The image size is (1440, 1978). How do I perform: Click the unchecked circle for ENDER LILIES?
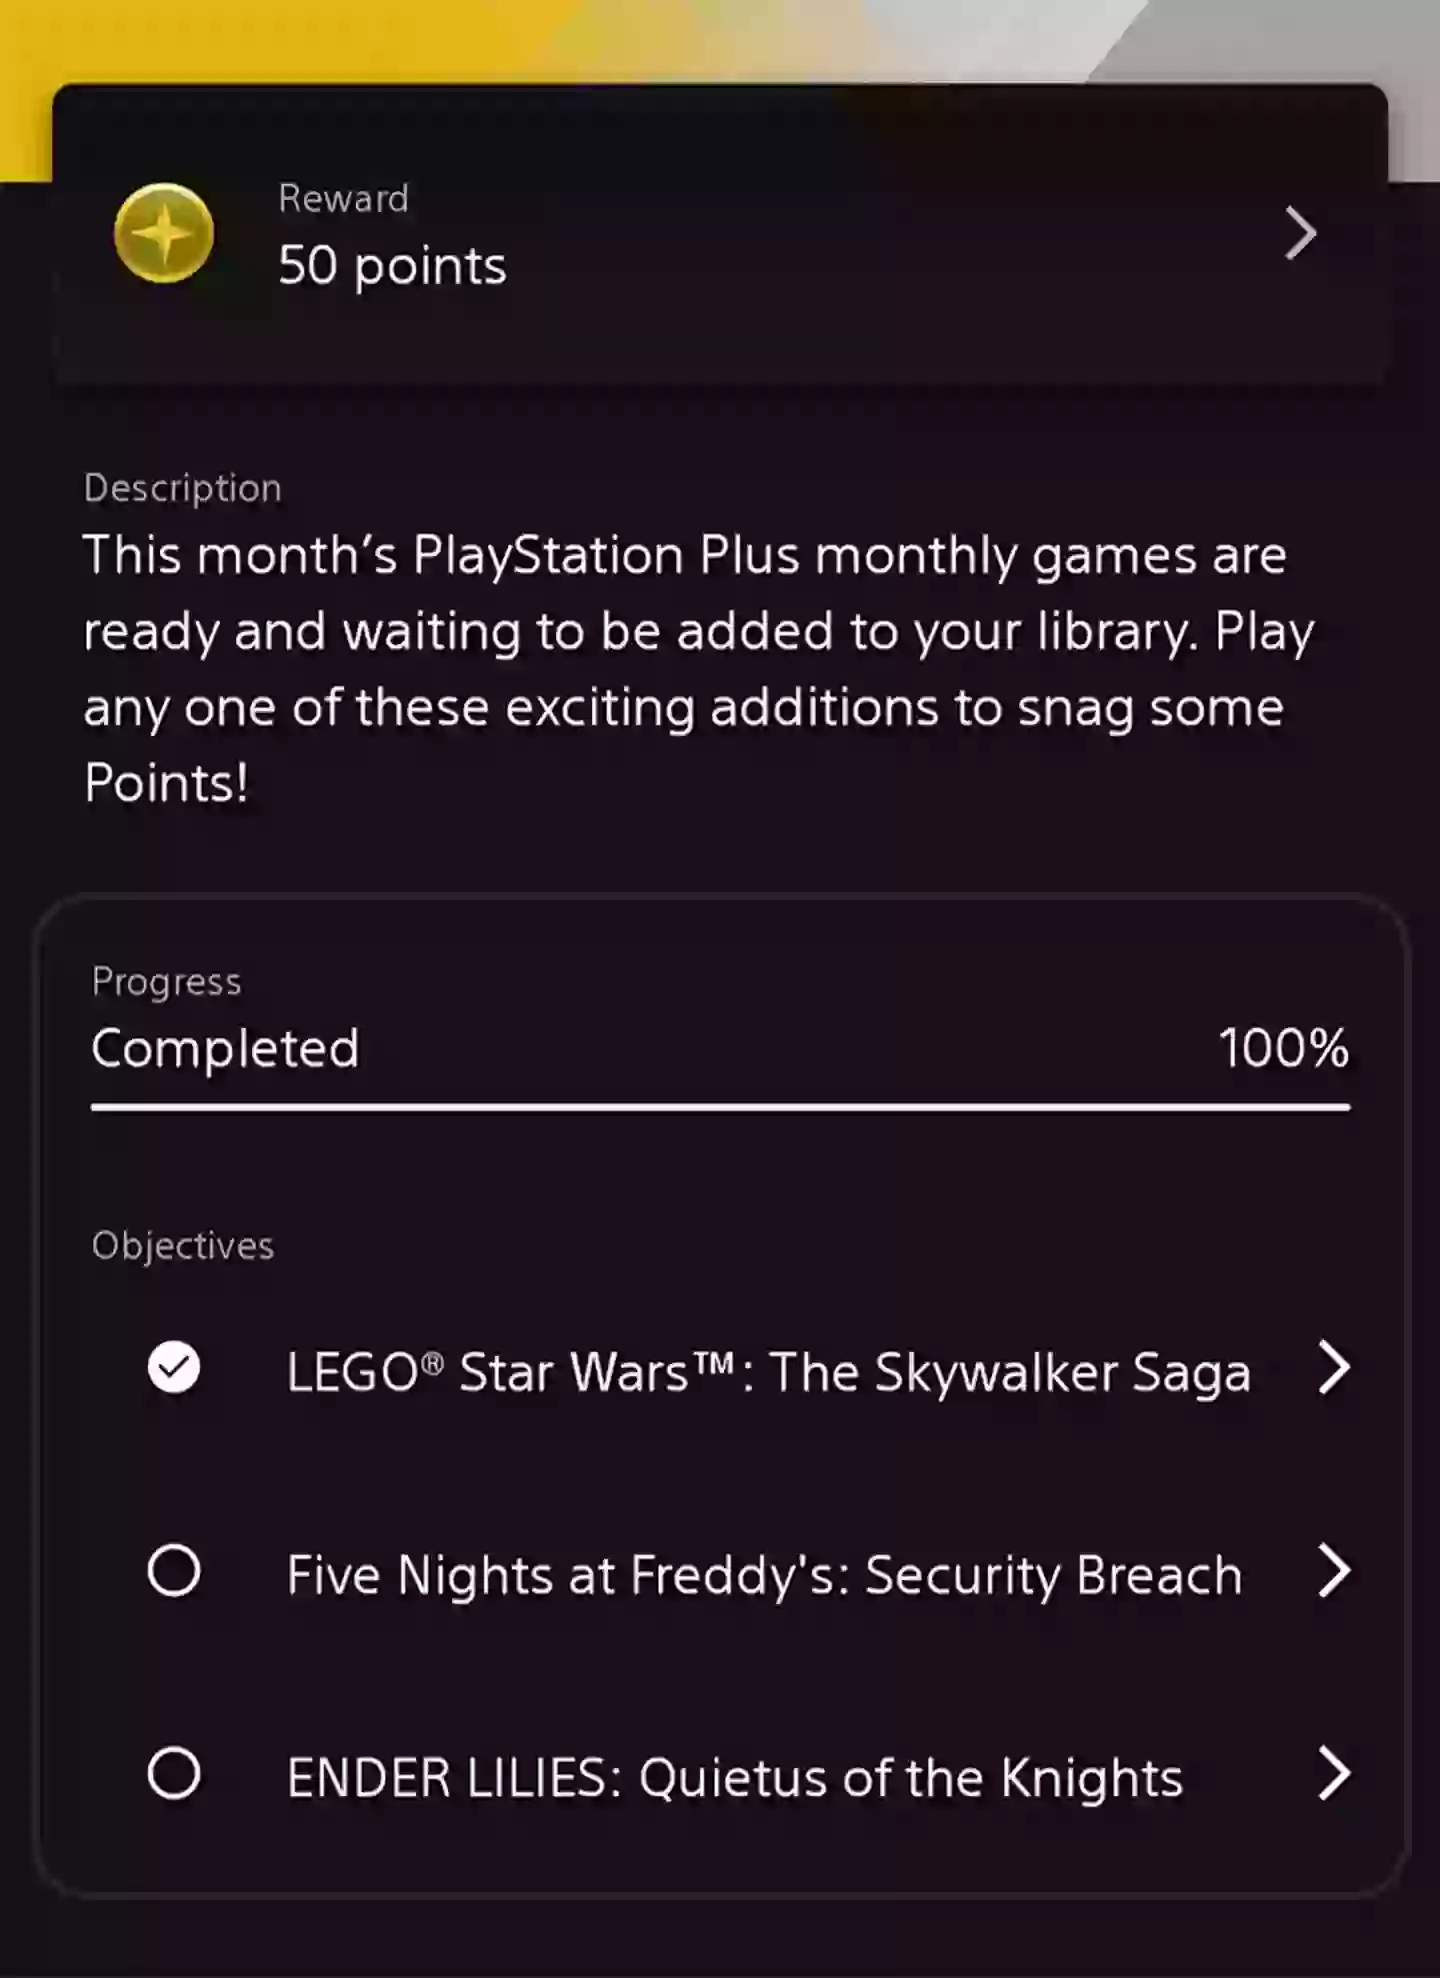174,1774
